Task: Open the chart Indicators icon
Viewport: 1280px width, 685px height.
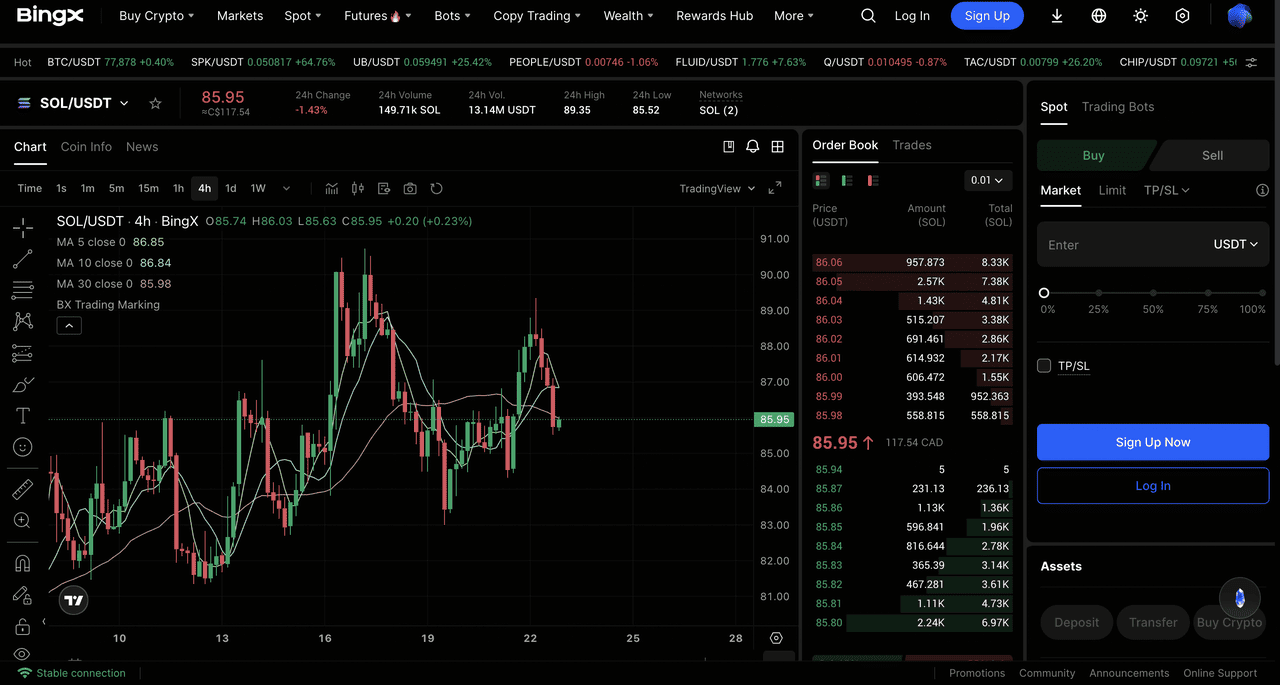Action: (x=332, y=188)
